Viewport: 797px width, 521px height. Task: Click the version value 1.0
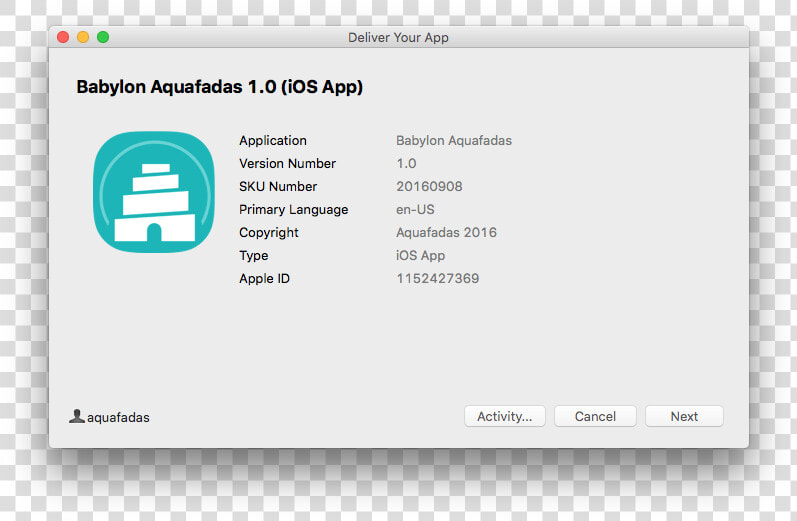pos(406,163)
